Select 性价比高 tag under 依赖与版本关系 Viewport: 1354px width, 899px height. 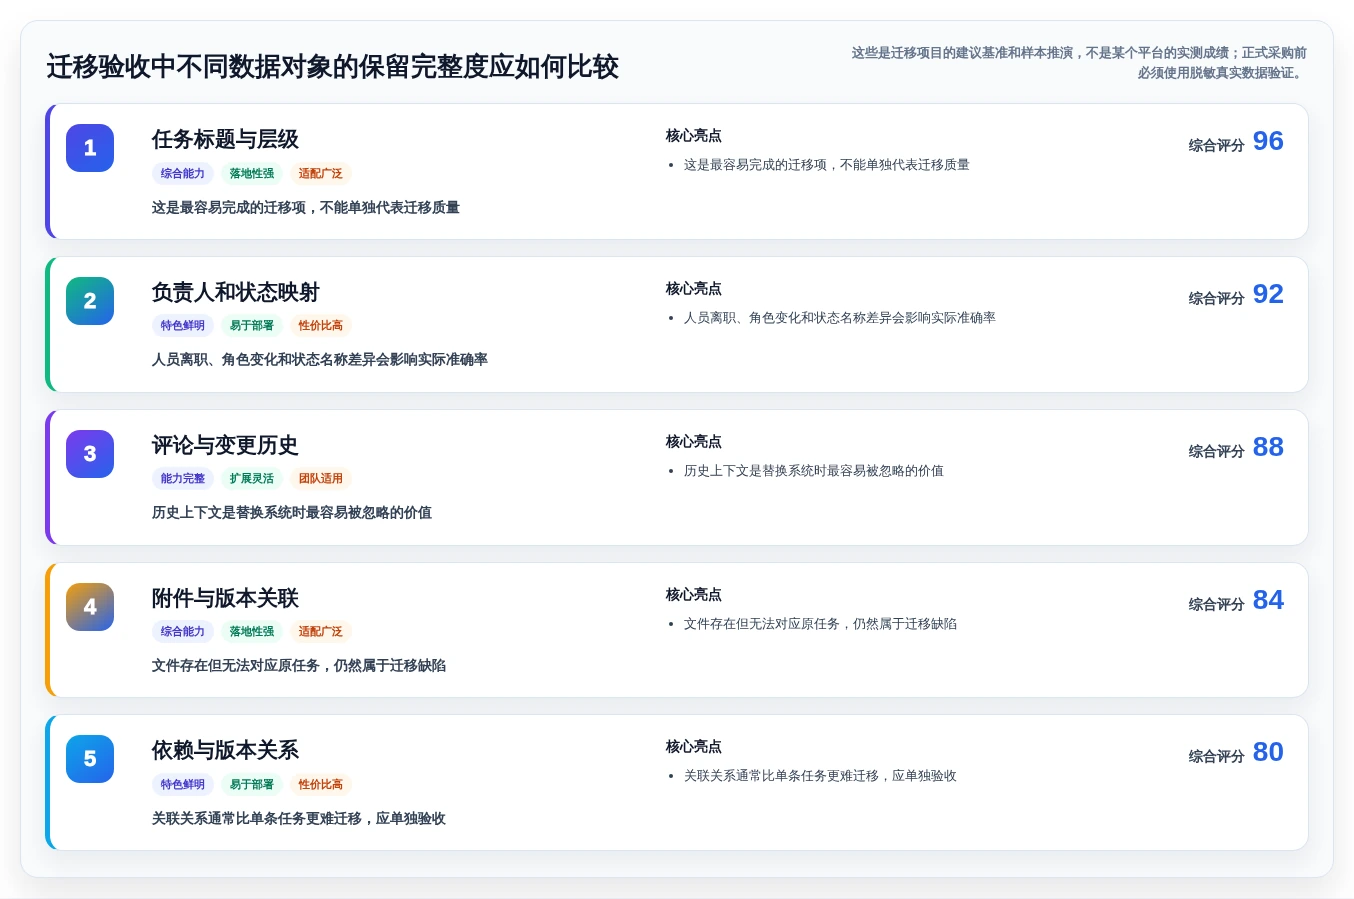point(320,784)
